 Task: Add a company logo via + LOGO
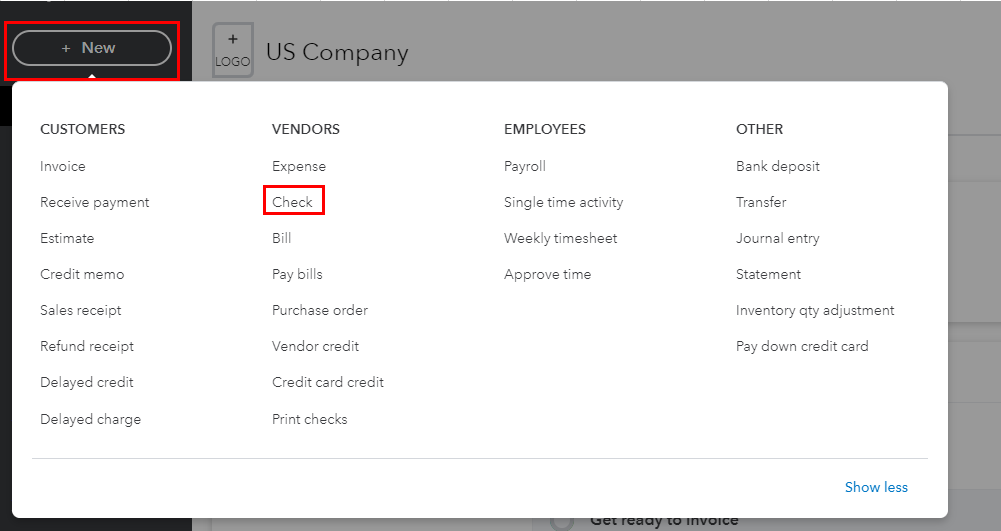coord(232,50)
